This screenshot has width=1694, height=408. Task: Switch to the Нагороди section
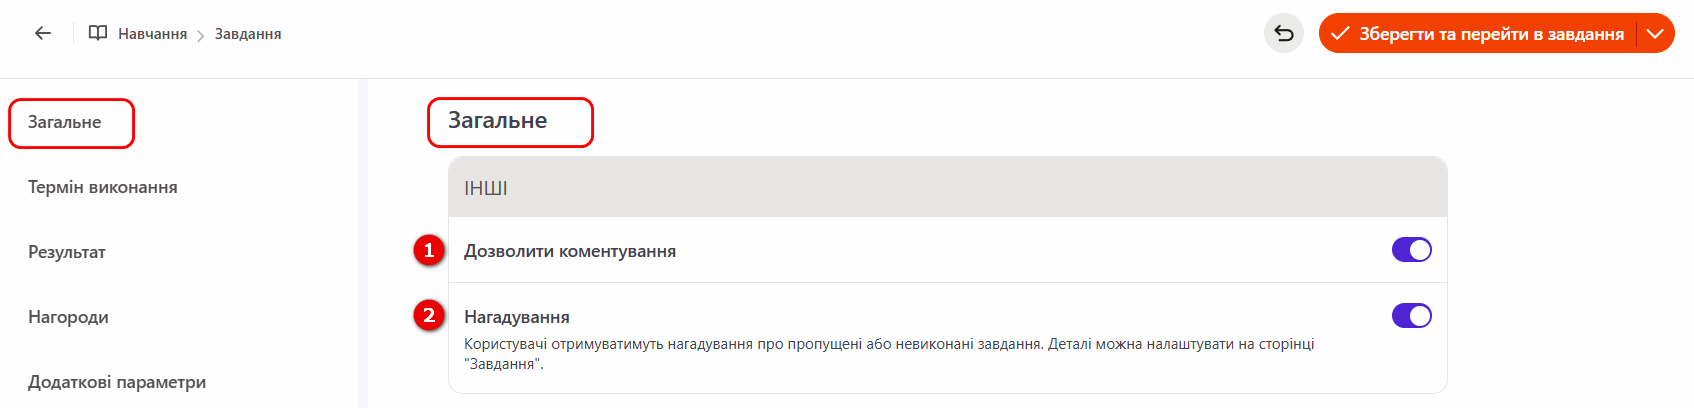[x=68, y=317]
